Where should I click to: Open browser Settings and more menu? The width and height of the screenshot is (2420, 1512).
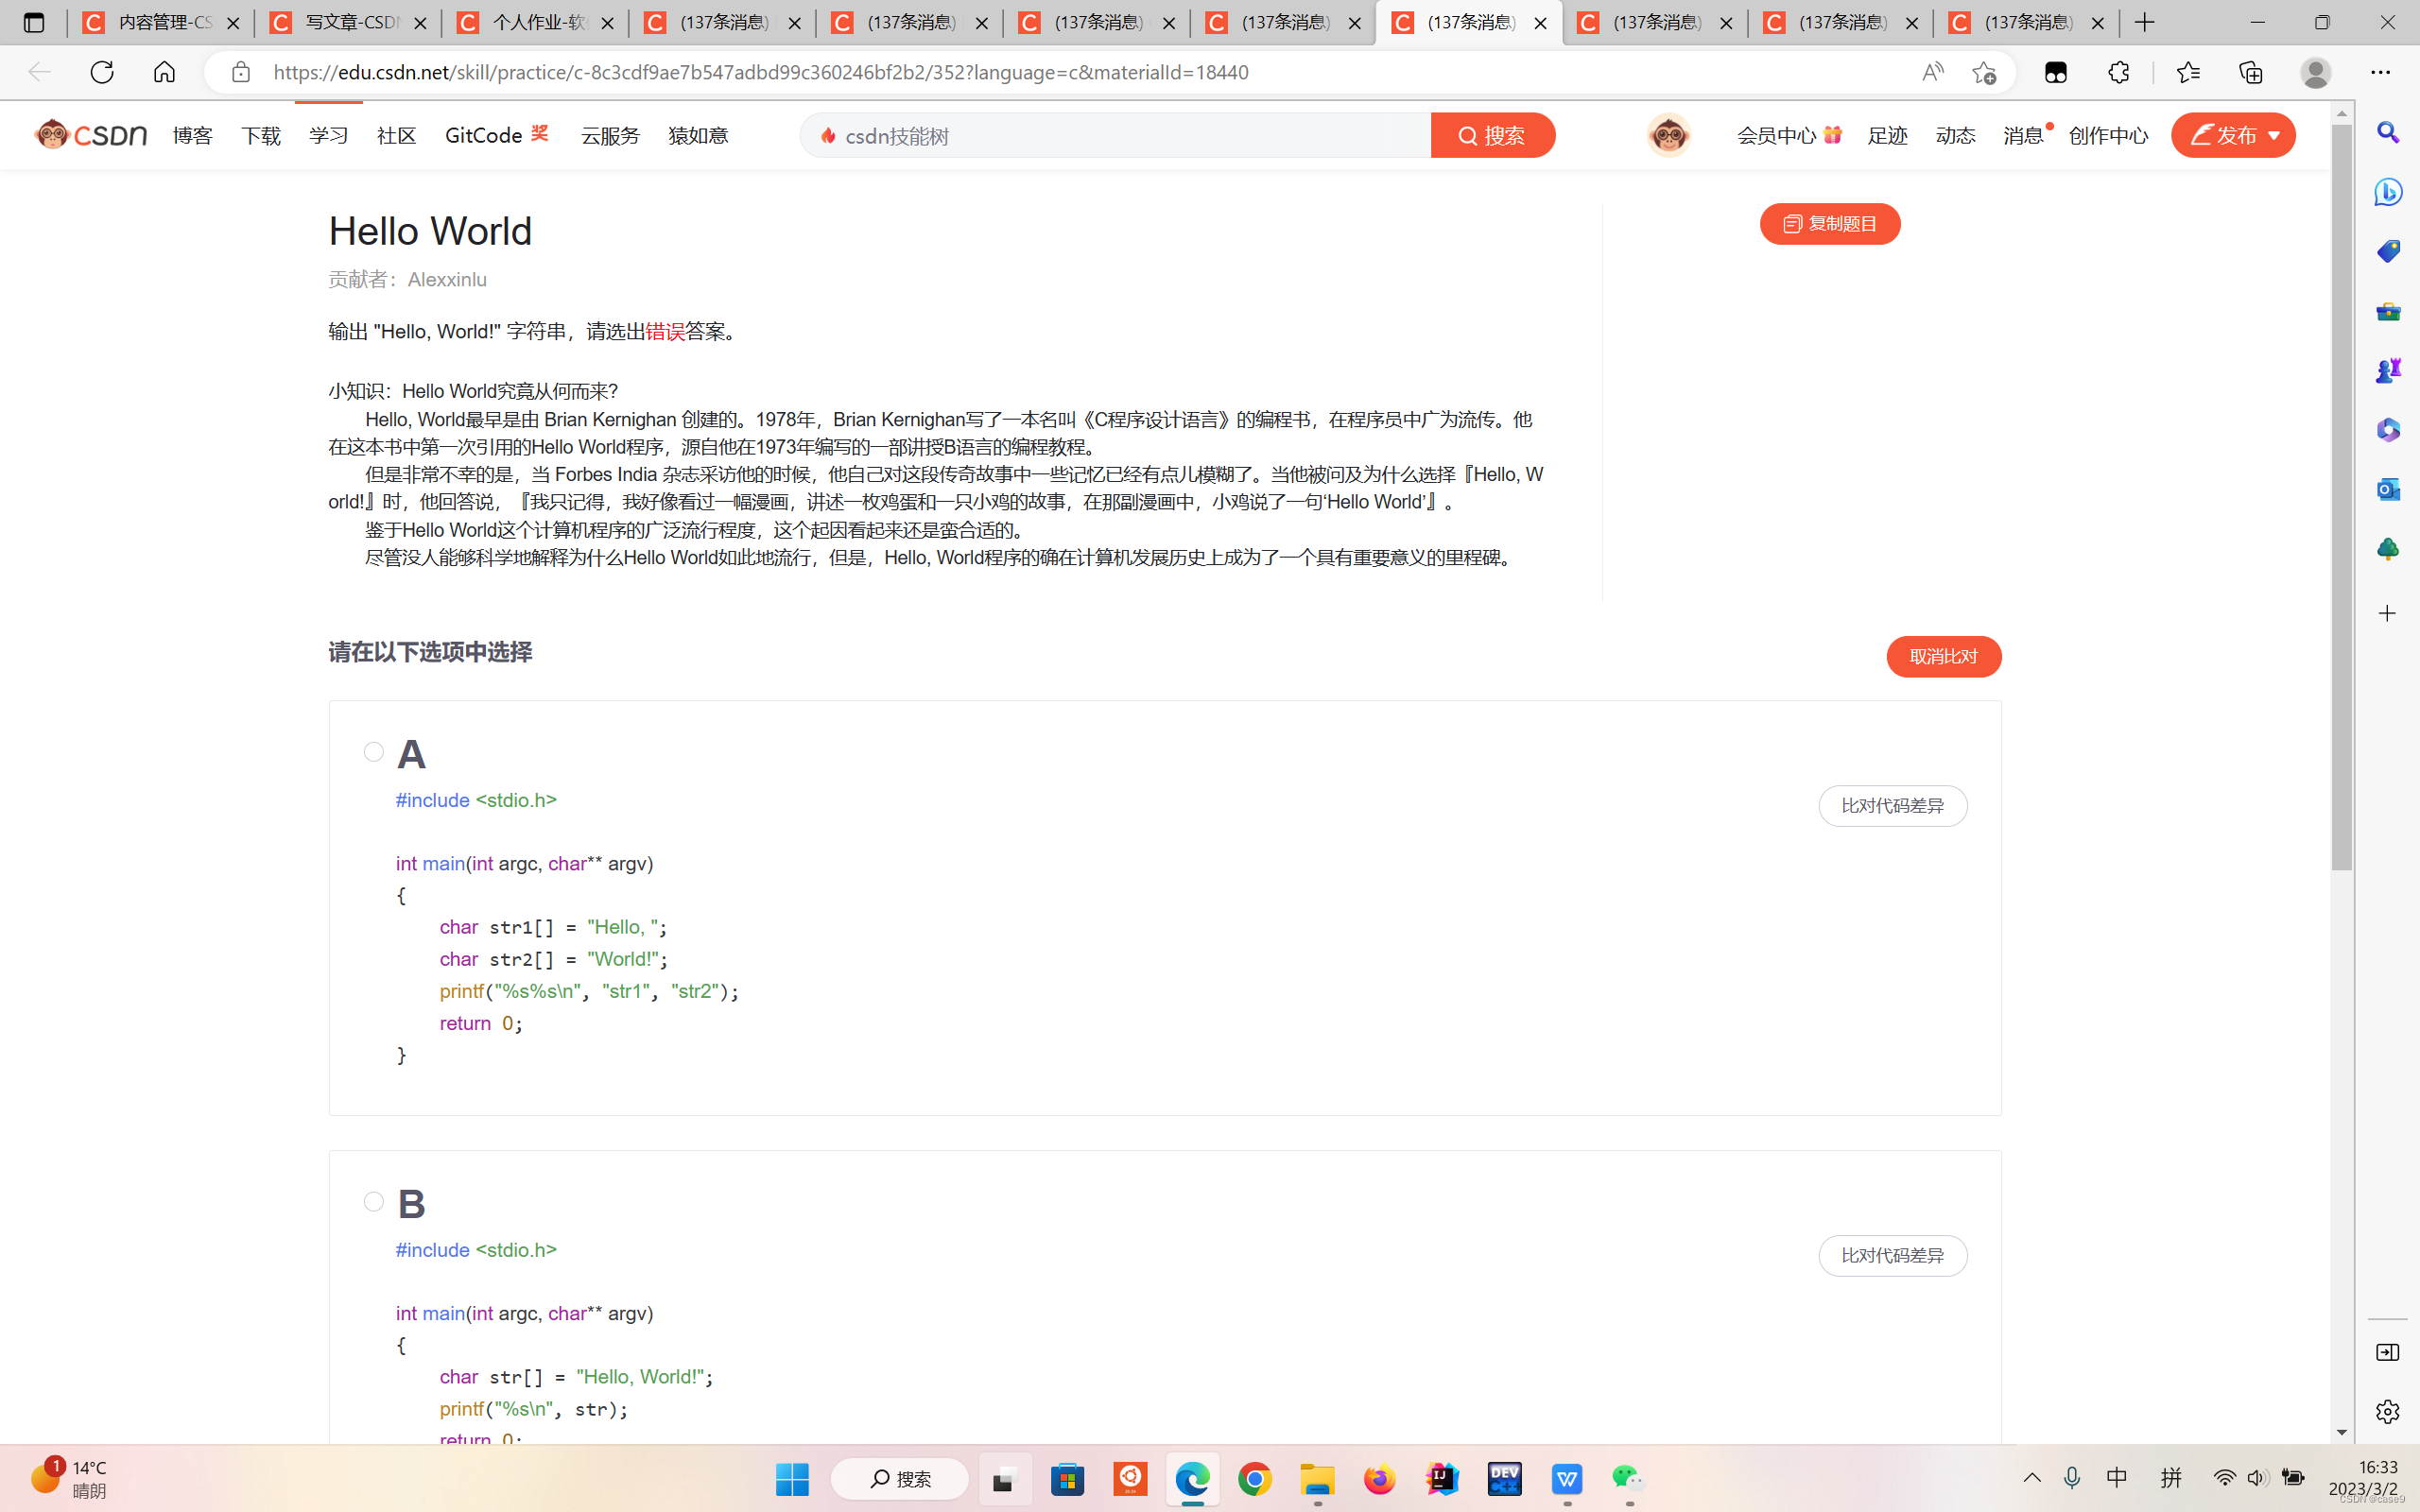[x=2380, y=72]
